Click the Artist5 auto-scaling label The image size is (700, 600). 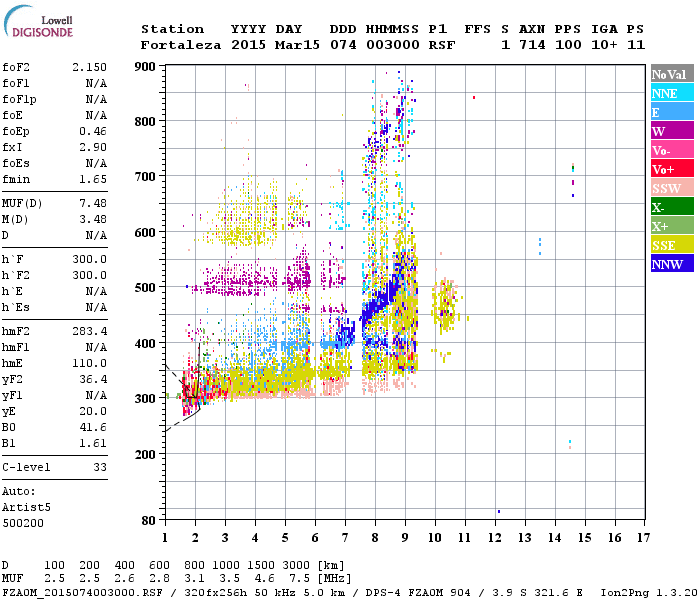[26, 508]
